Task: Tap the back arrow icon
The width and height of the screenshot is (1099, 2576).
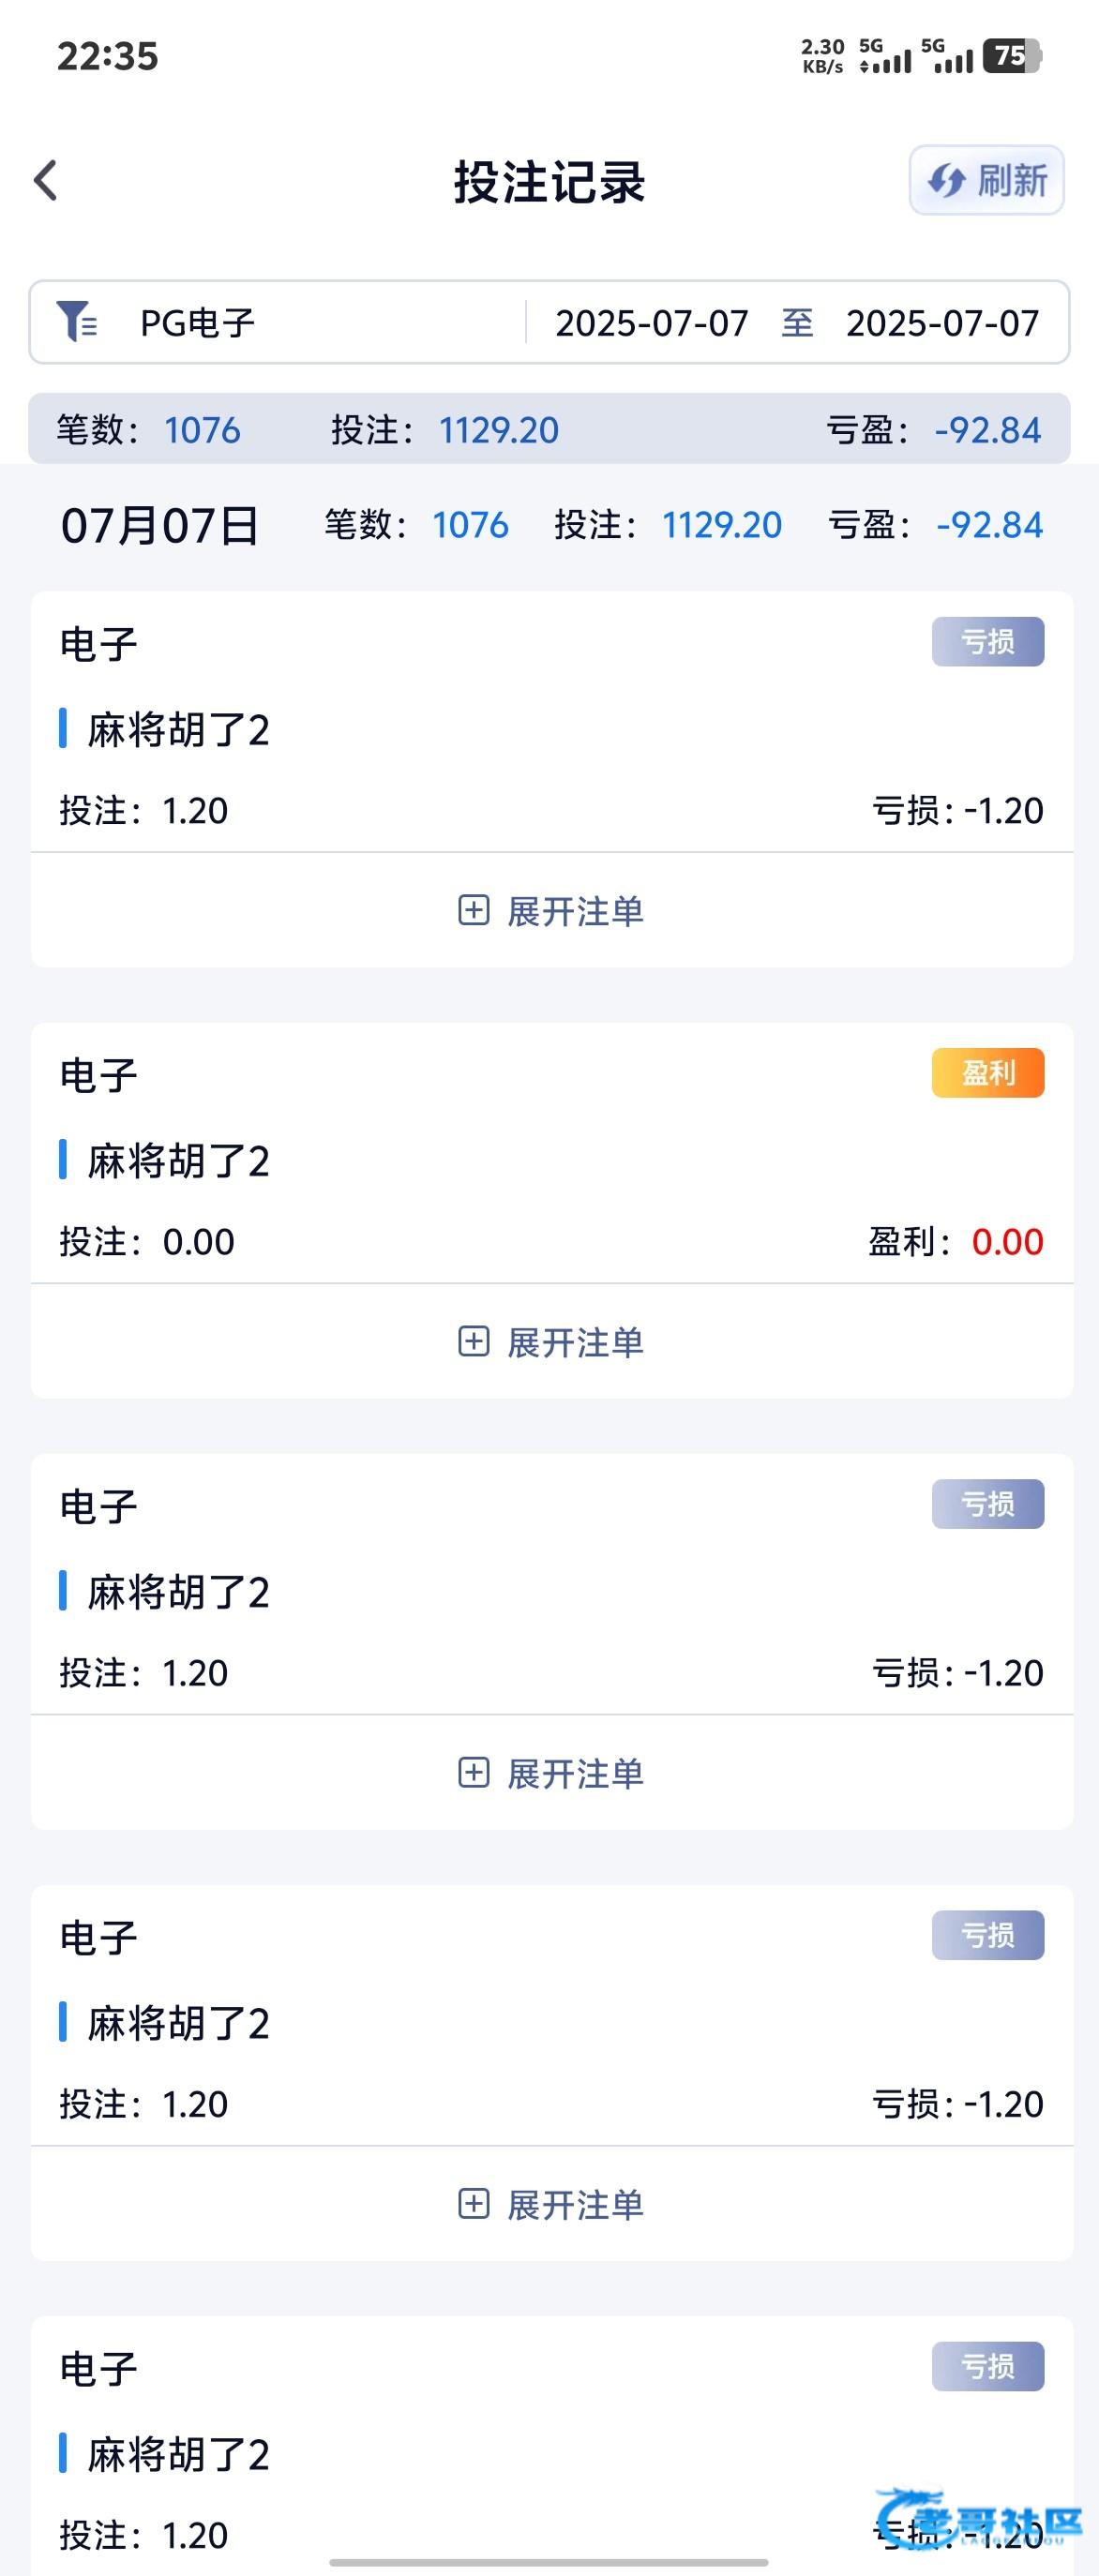Action: [46, 181]
